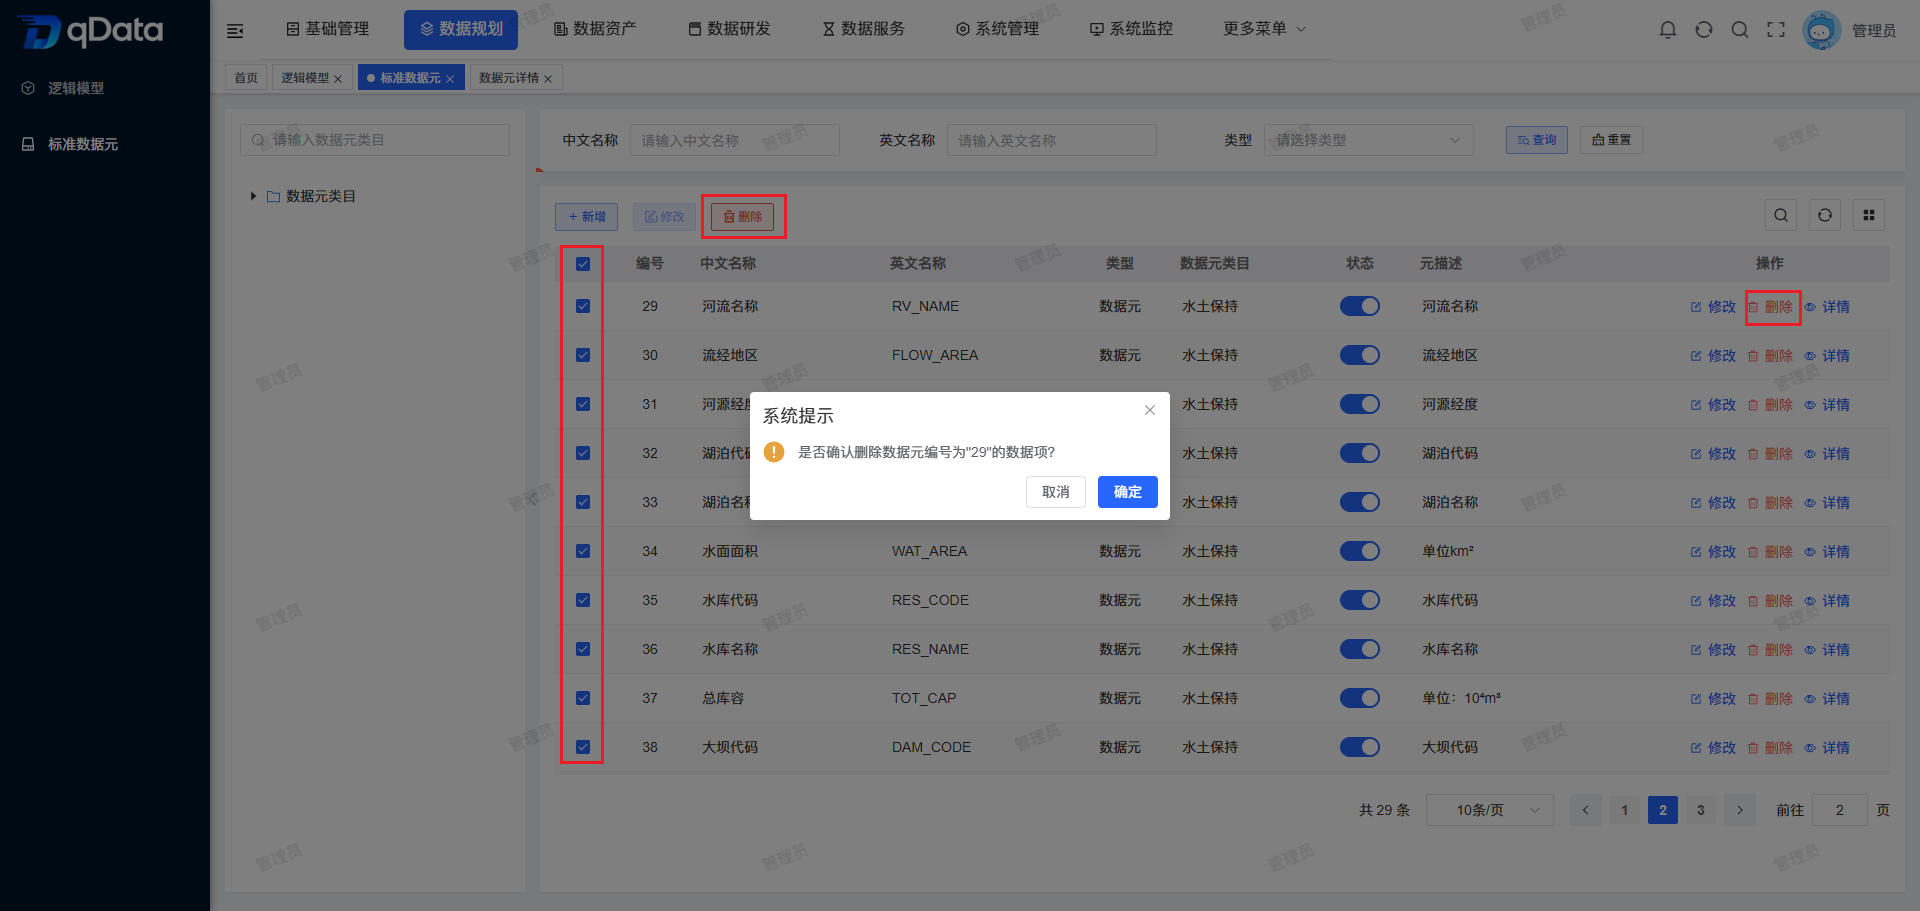Screen dimensions: 1920x911
Task: Edit row 32 湖泊代码
Action: [1713, 454]
